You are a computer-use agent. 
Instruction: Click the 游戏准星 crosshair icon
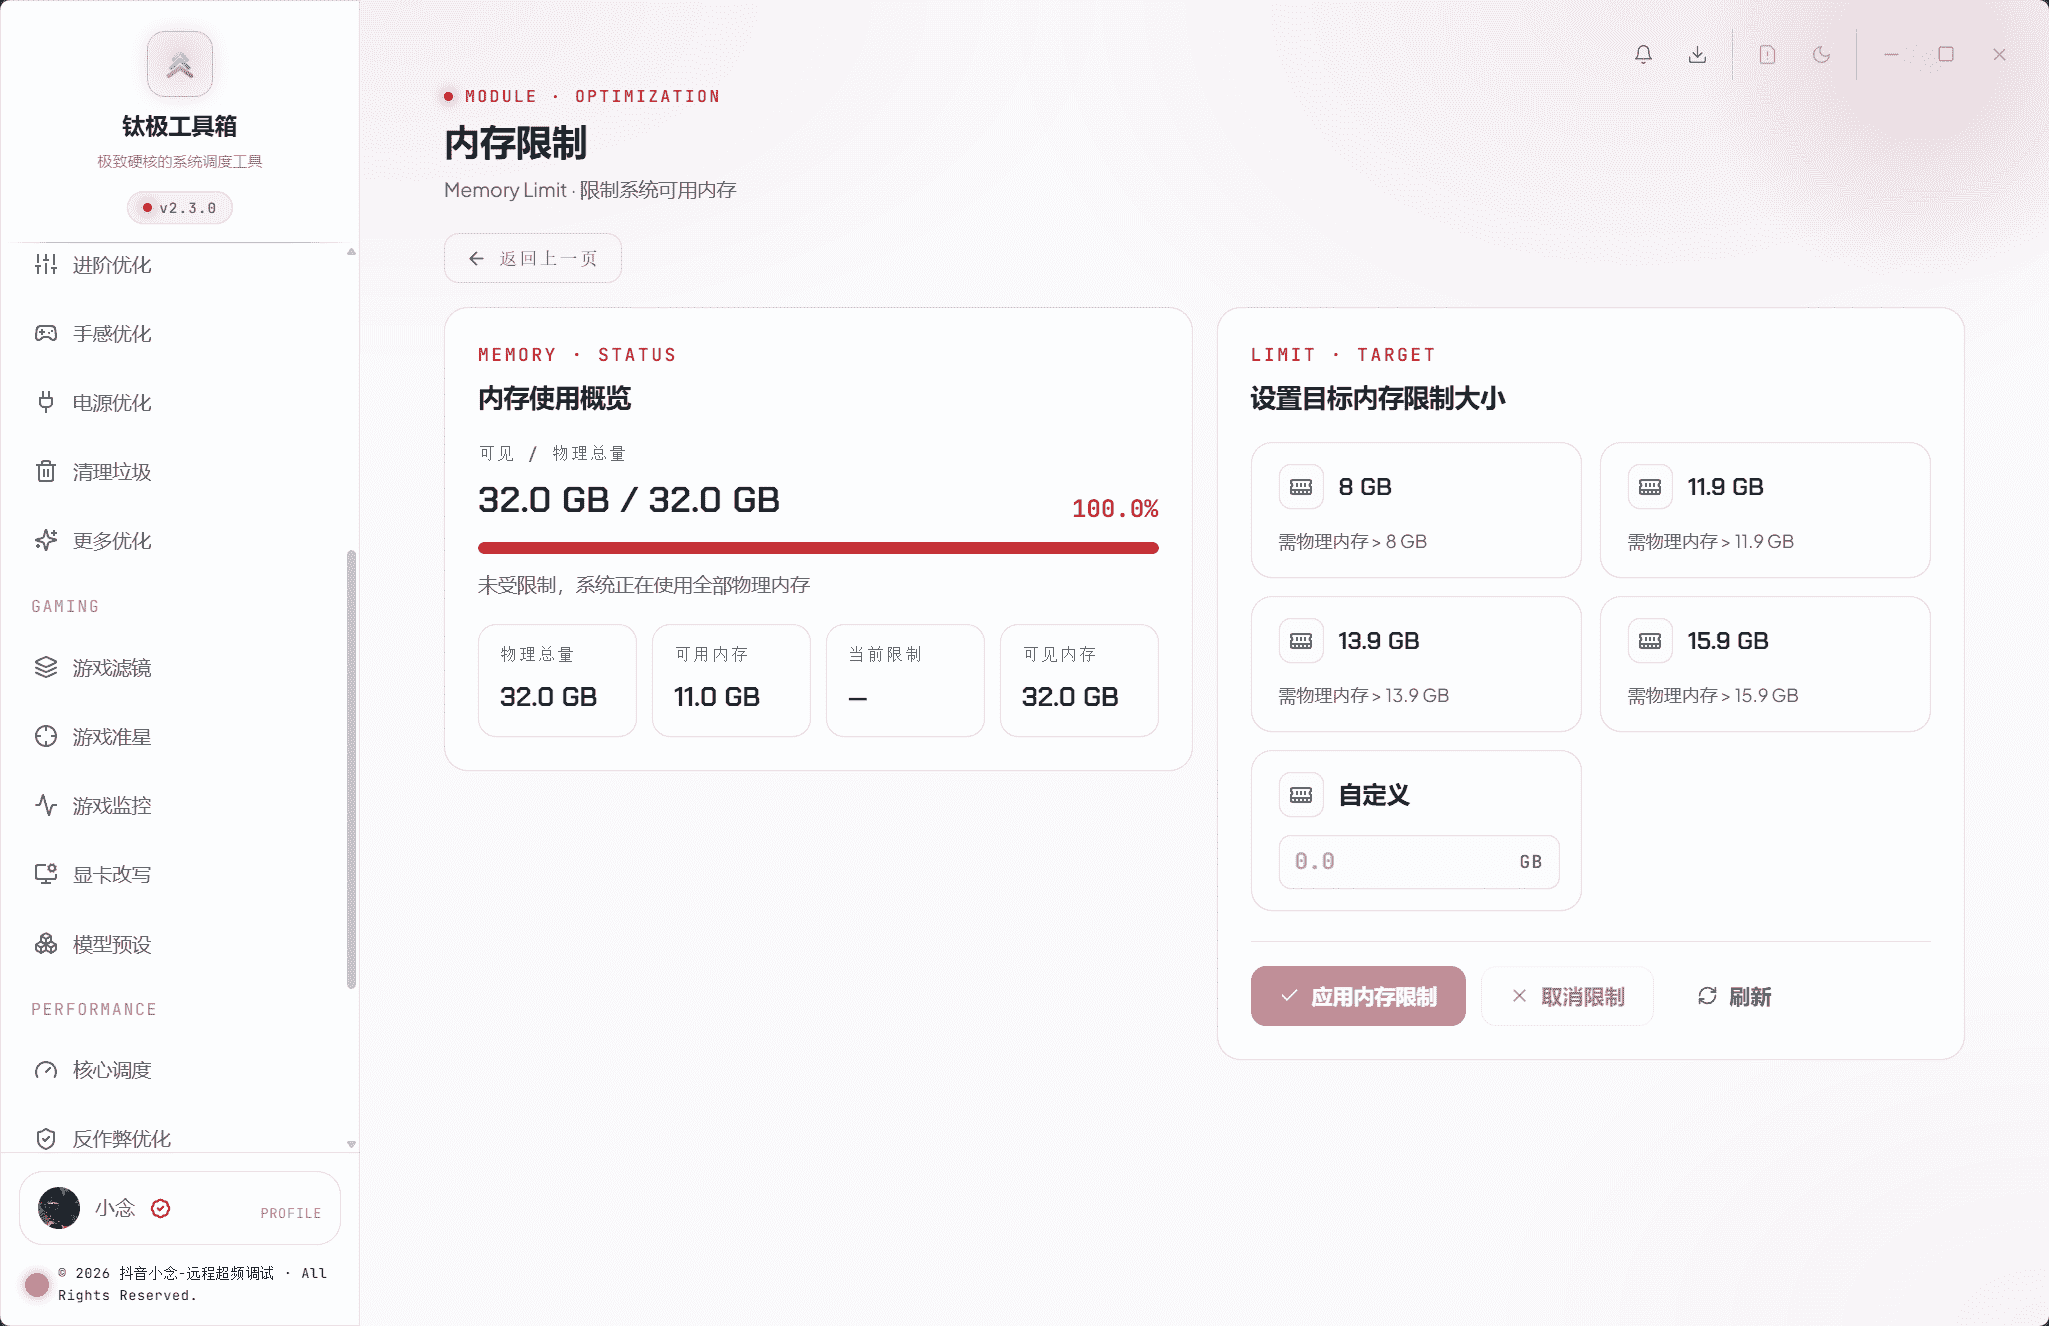click(46, 737)
